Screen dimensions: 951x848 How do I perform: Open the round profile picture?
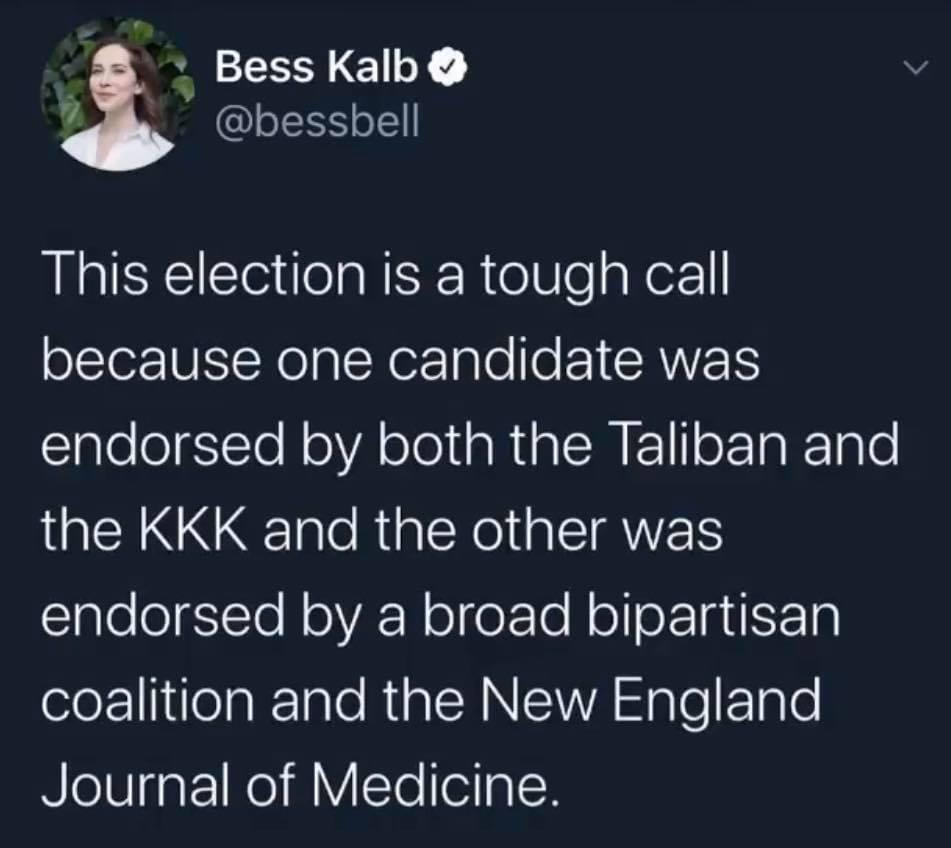pos(117,94)
